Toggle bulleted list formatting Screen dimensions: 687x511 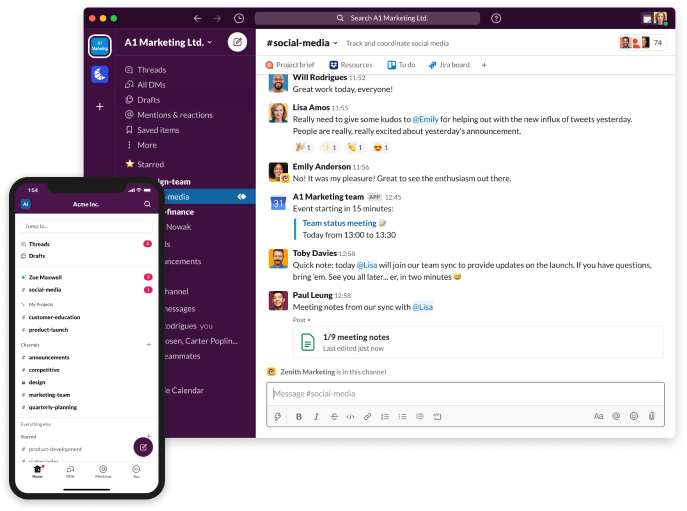pyautogui.click(x=402, y=417)
